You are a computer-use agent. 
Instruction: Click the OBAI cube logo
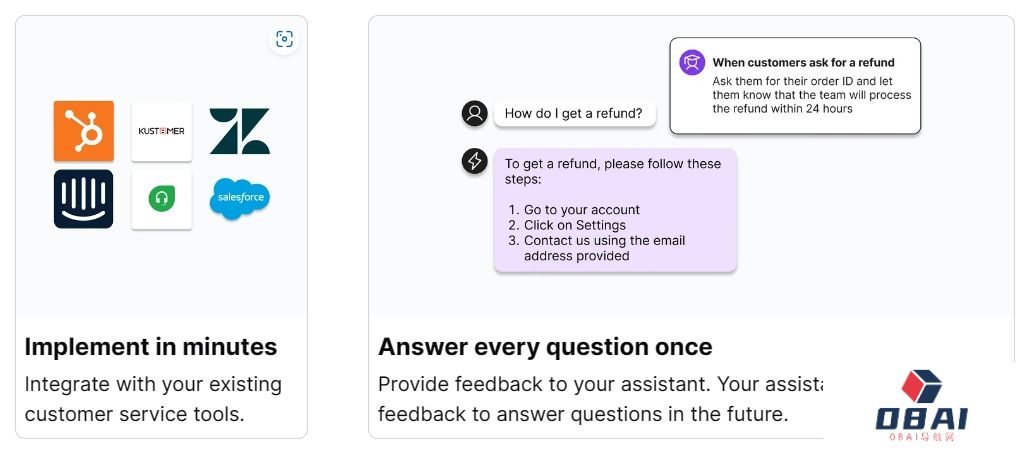(921, 386)
